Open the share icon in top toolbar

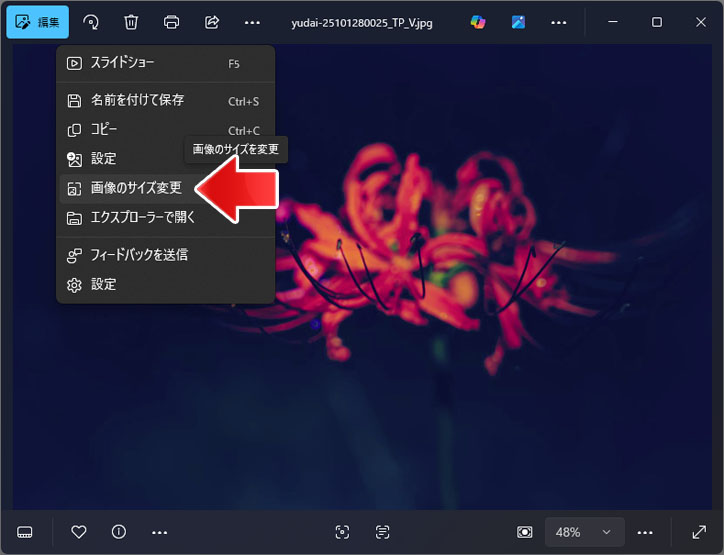211,22
